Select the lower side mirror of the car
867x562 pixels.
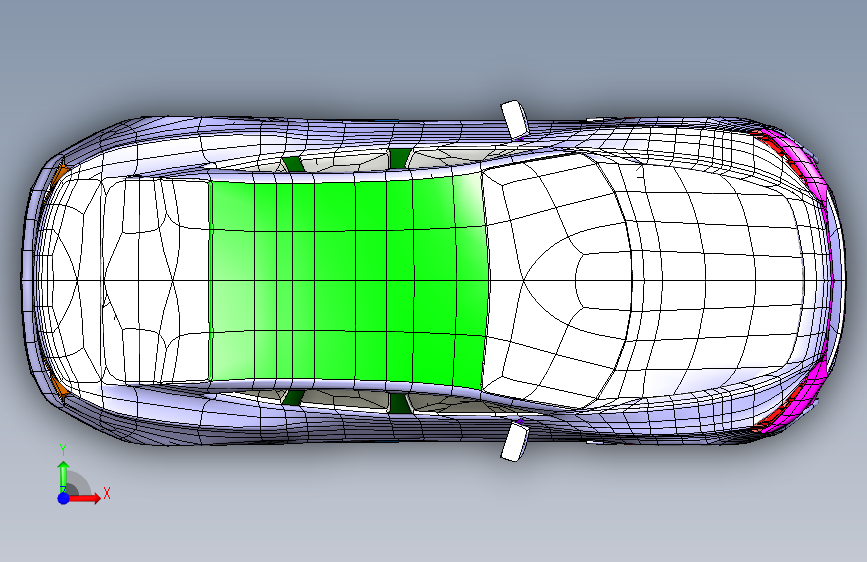pyautogui.click(x=514, y=441)
